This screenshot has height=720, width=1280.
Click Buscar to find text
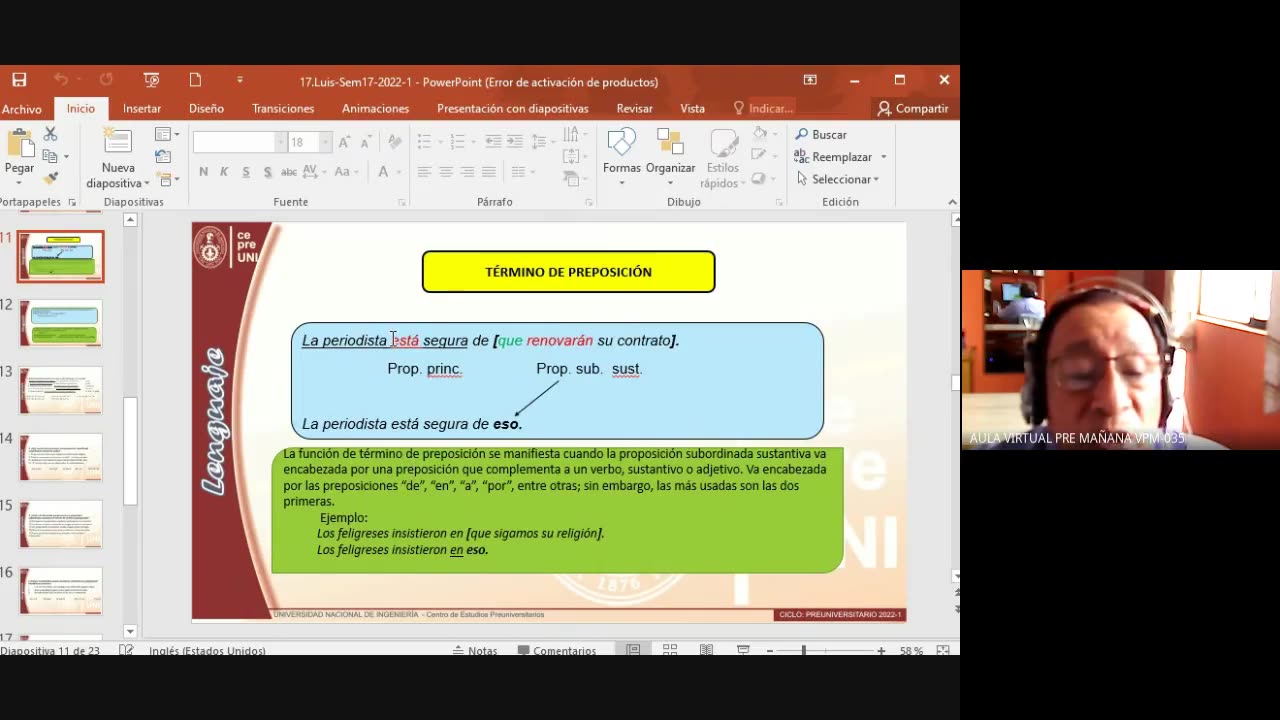point(821,134)
